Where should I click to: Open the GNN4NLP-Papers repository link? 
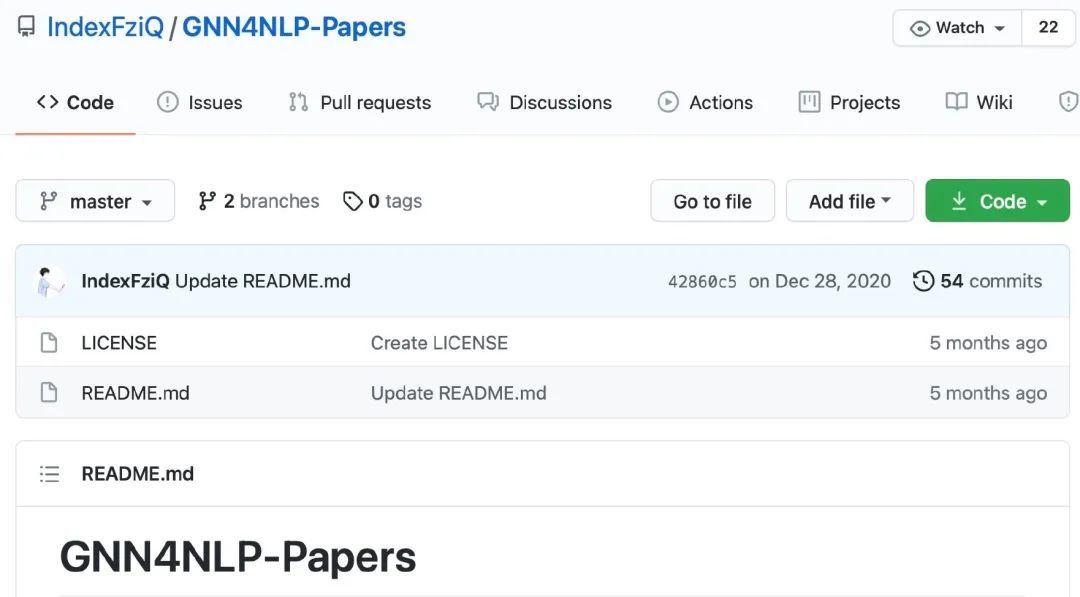click(x=294, y=27)
